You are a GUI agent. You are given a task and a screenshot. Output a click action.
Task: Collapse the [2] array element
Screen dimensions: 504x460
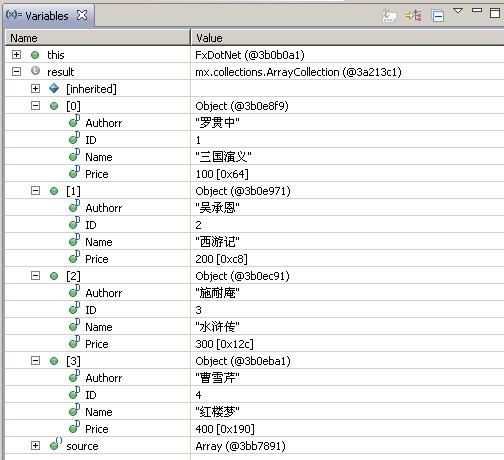(x=35, y=276)
